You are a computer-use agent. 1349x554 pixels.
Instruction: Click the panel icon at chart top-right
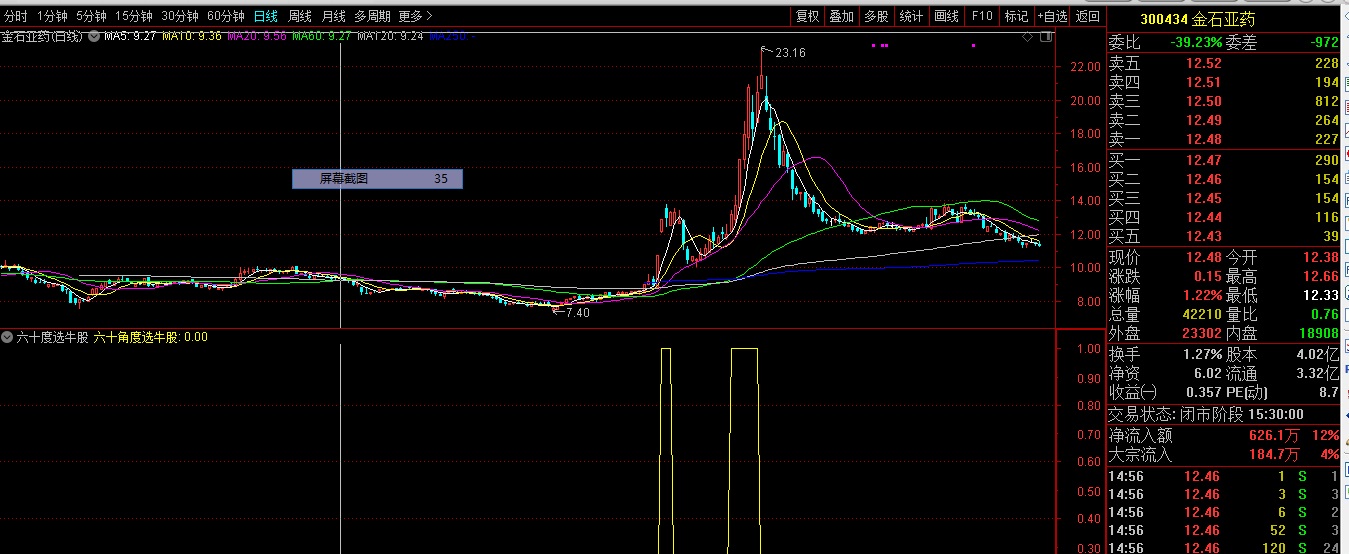[1046, 37]
